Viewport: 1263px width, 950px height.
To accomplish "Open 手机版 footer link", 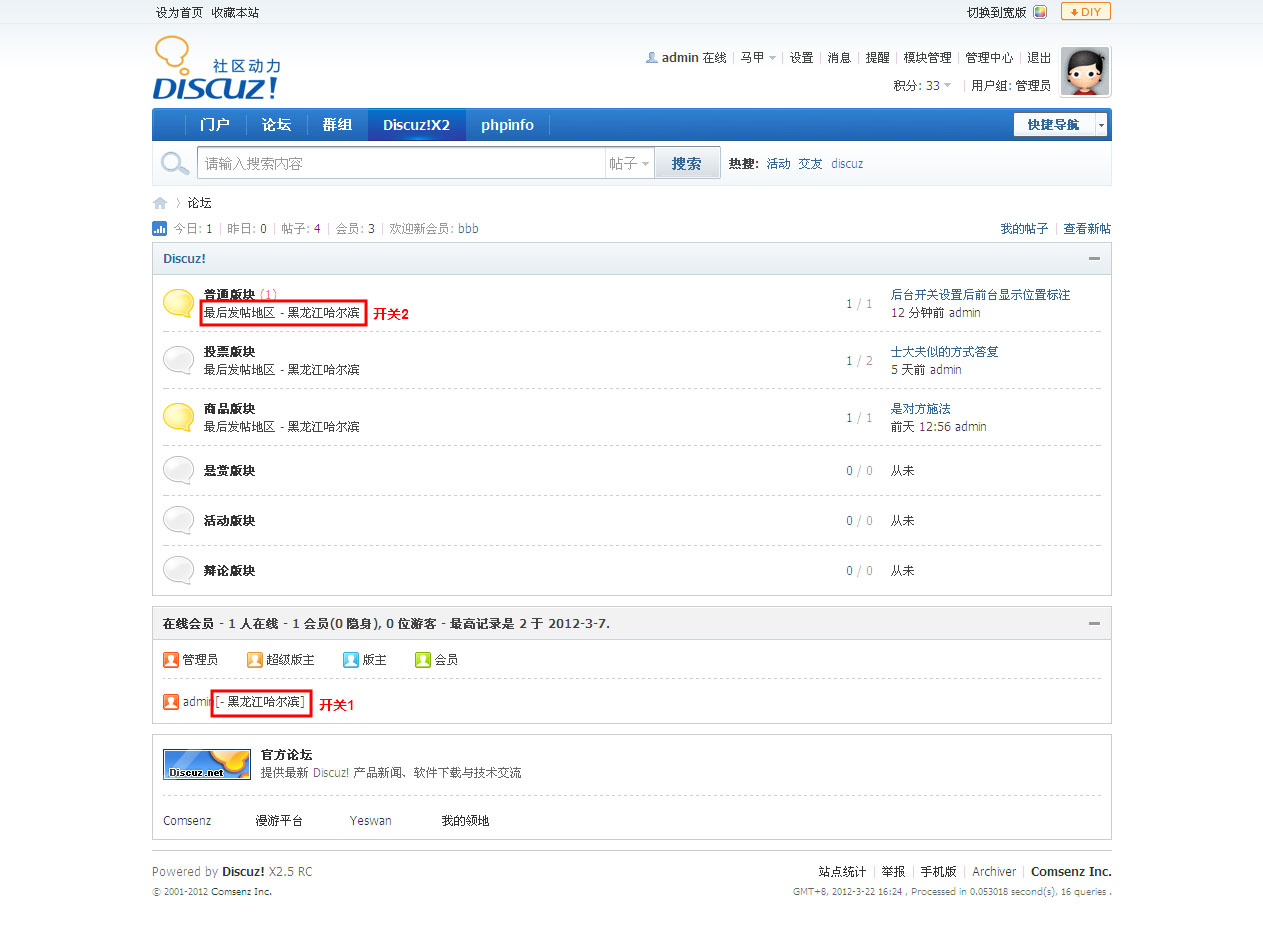I will 939,872.
